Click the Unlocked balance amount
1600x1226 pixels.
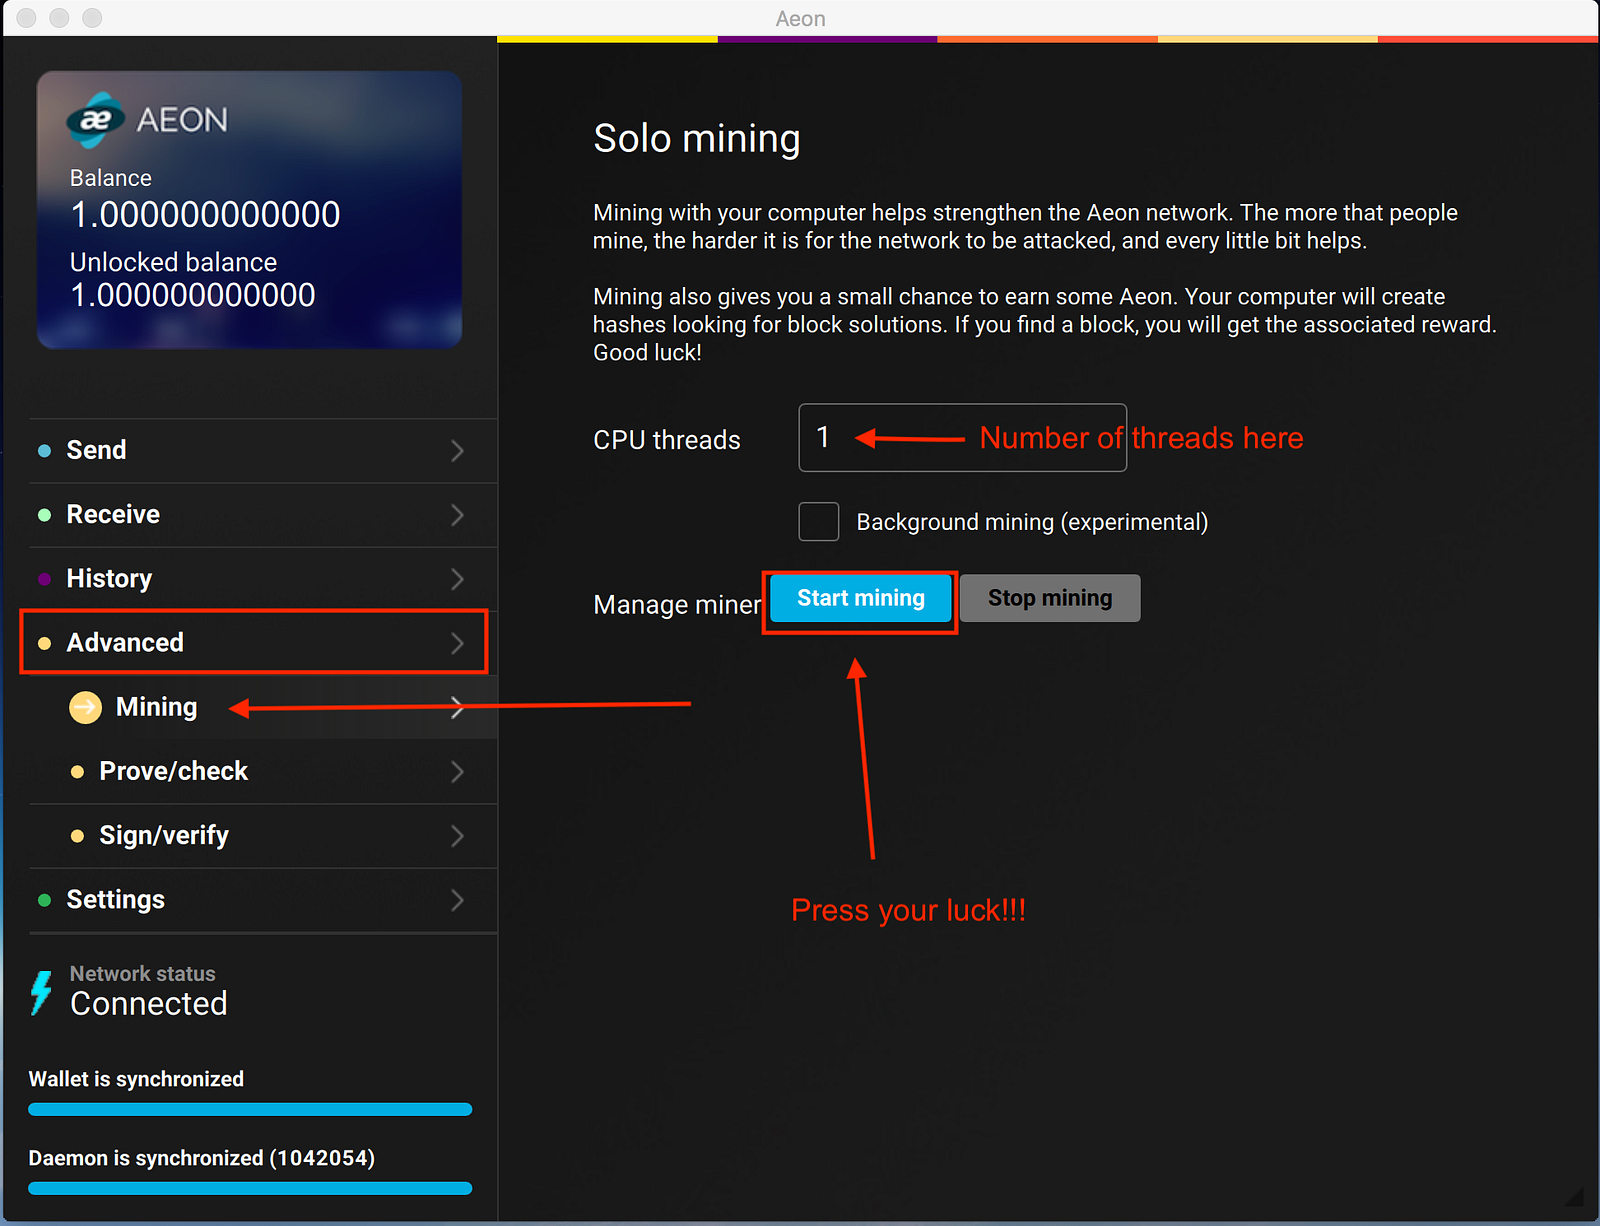point(193,295)
